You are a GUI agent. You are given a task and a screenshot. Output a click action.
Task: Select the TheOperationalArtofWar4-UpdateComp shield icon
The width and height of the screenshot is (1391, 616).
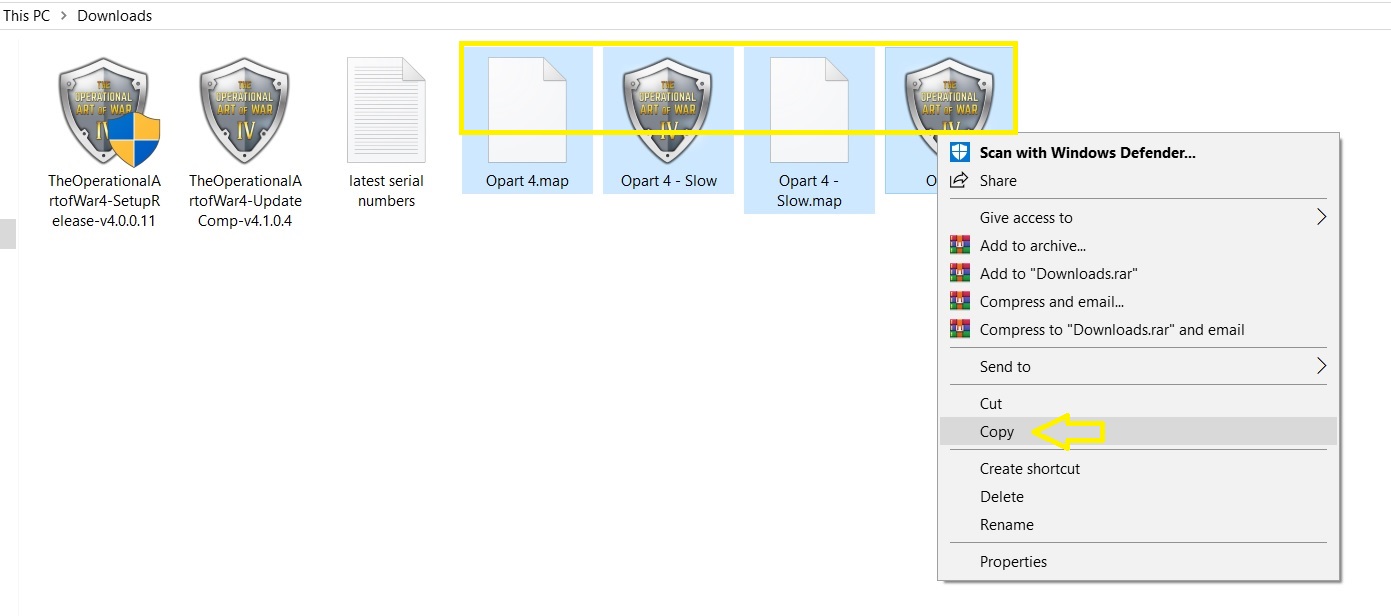pyautogui.click(x=245, y=111)
